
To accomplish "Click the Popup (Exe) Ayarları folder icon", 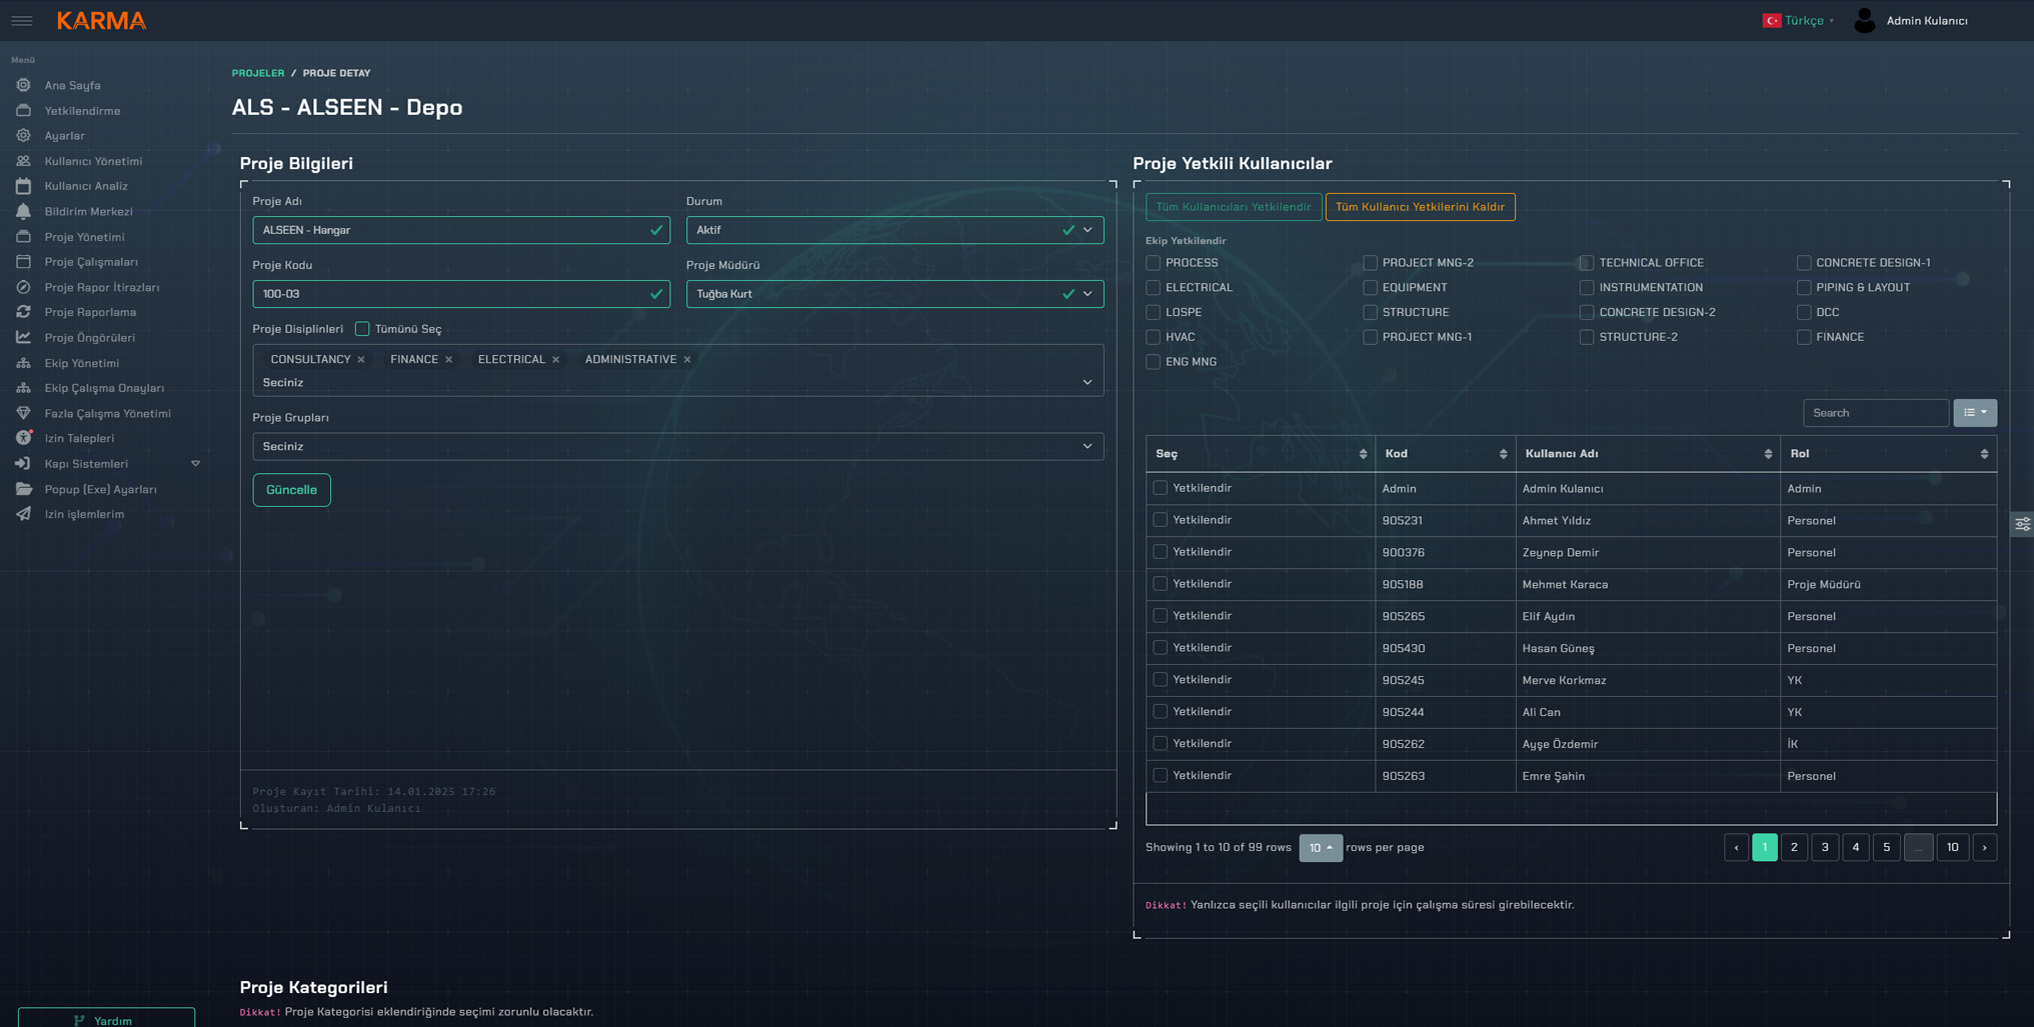I will 23,489.
